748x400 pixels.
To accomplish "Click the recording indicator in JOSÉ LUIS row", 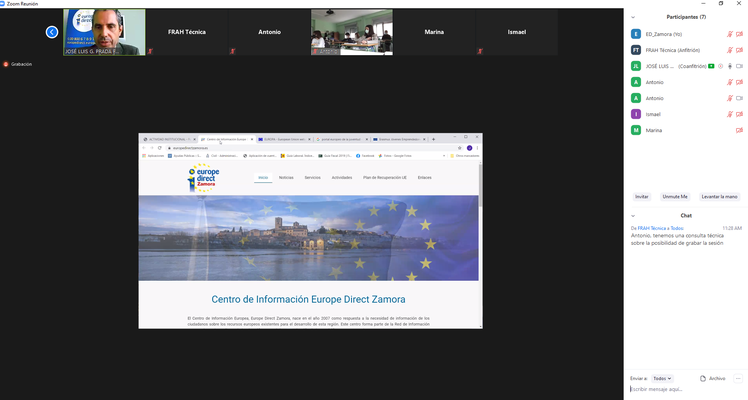I will [x=720, y=66].
